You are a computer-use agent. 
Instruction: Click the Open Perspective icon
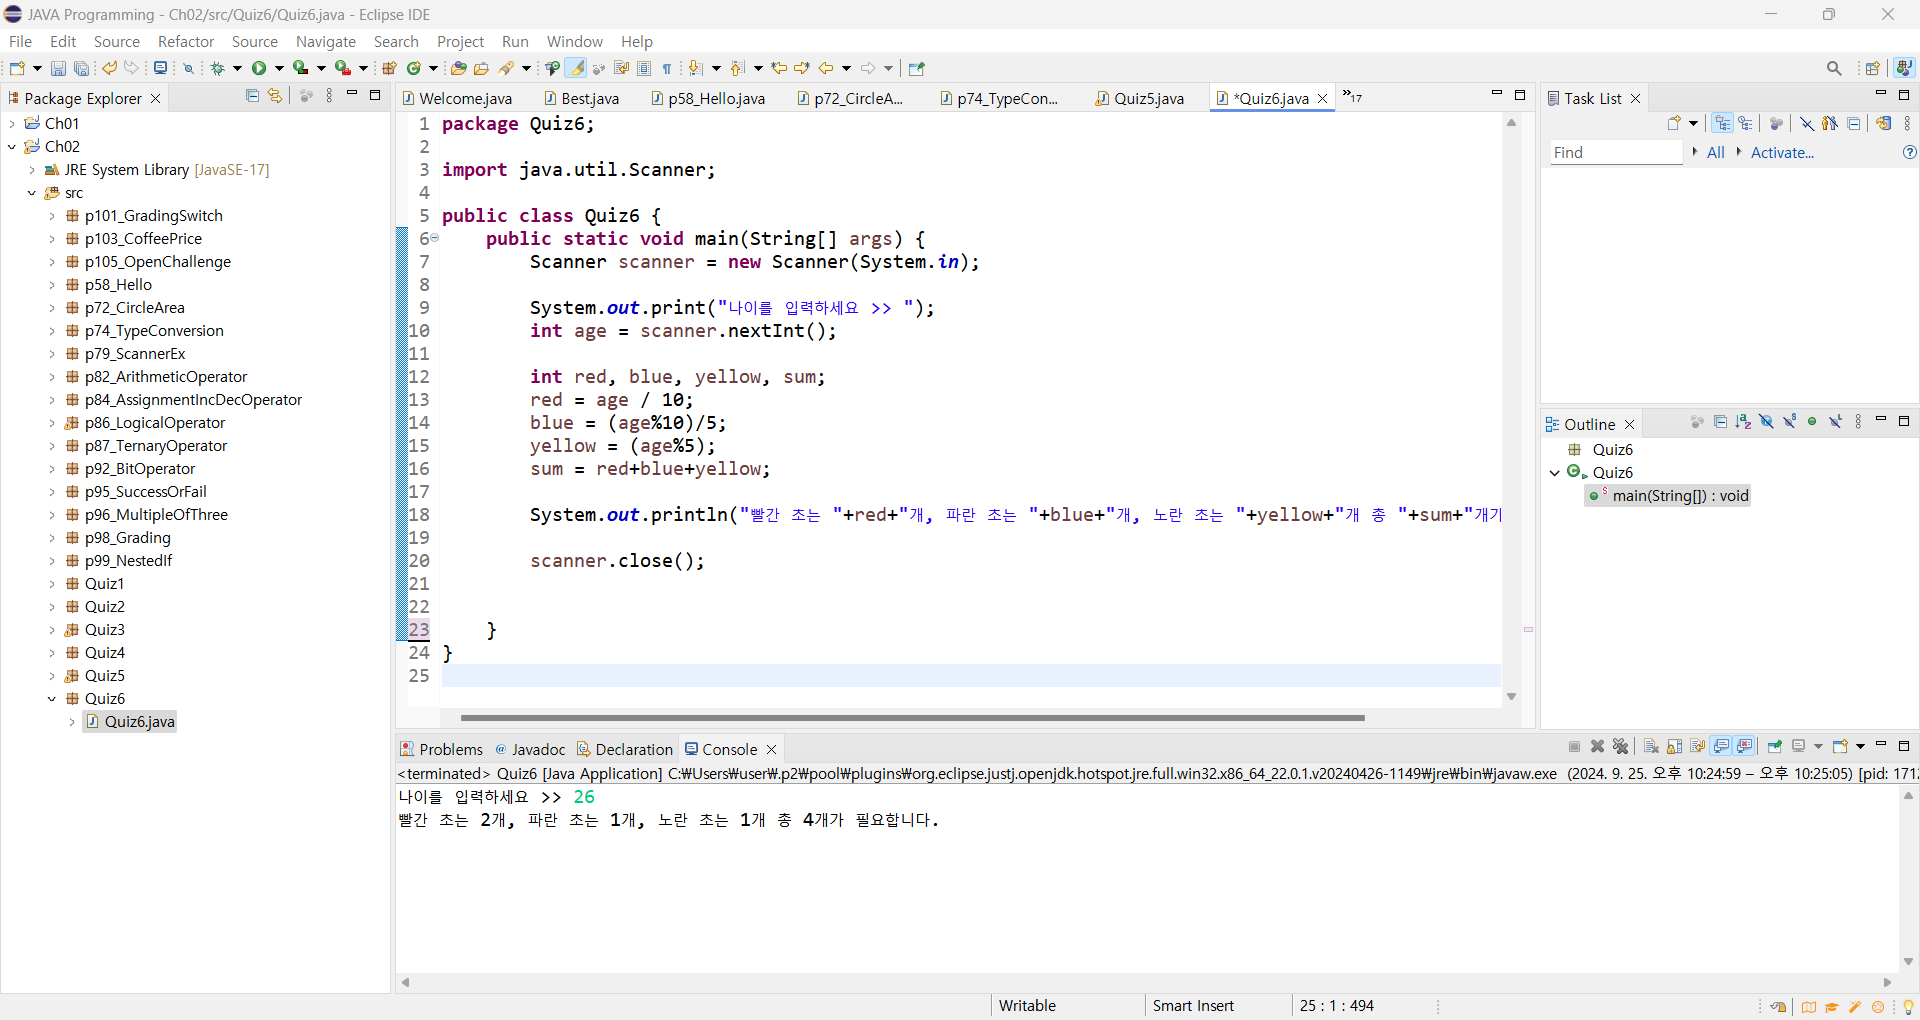pos(1873,68)
